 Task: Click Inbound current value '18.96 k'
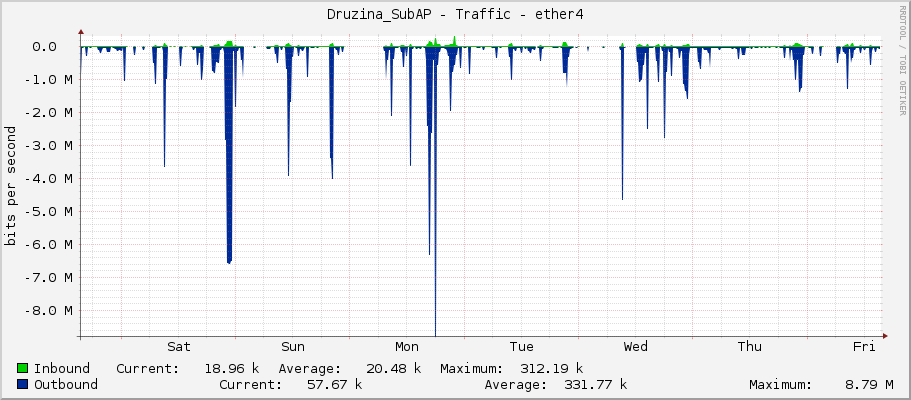[x=232, y=369]
